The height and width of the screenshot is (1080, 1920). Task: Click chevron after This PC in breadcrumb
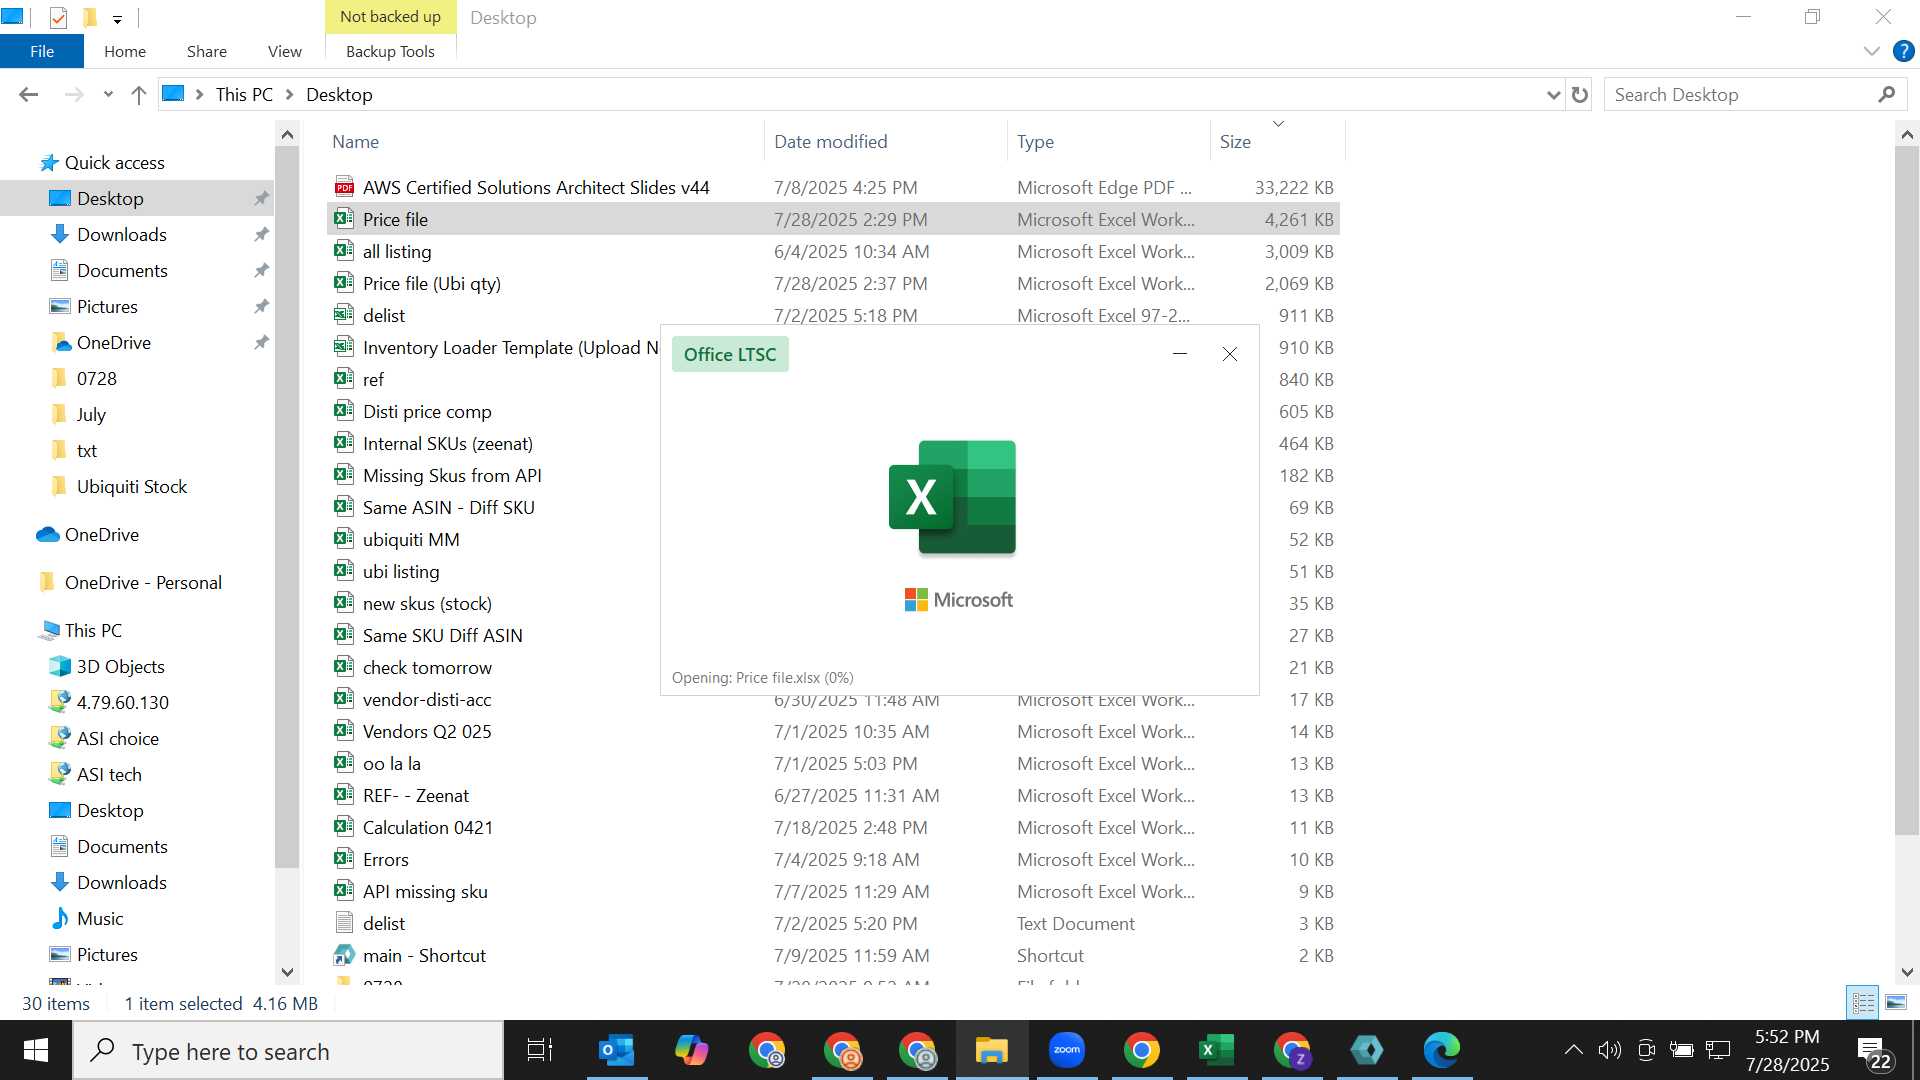pos(290,95)
